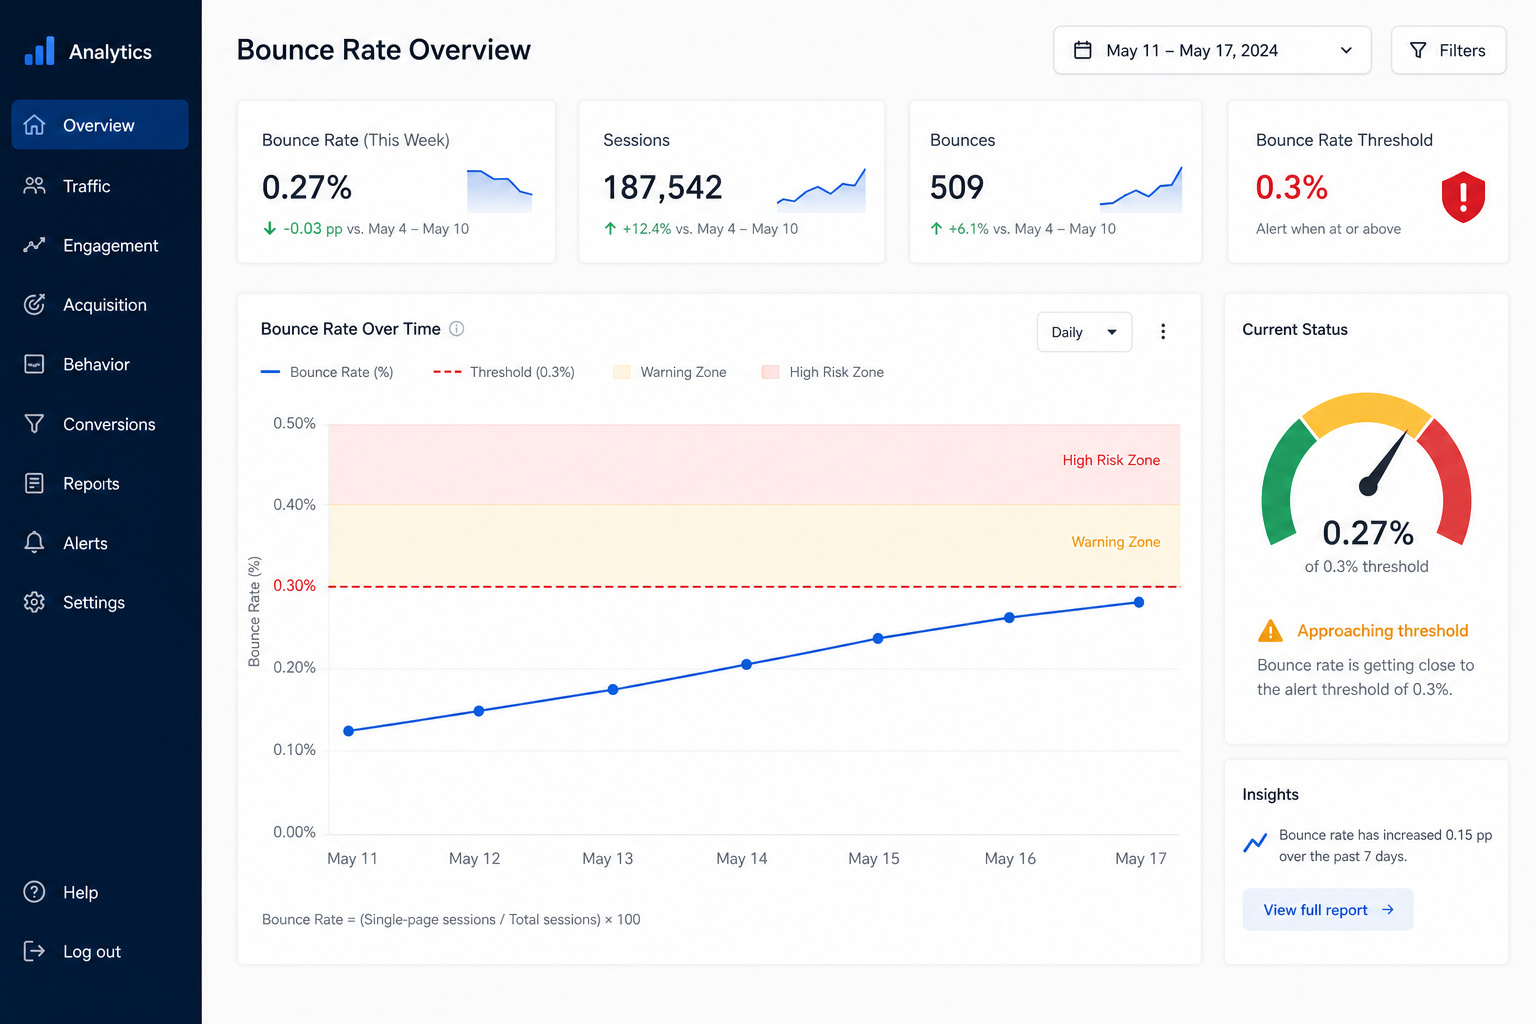Click the Current Status gauge needle
The width and height of the screenshot is (1536, 1024).
tap(1384, 463)
